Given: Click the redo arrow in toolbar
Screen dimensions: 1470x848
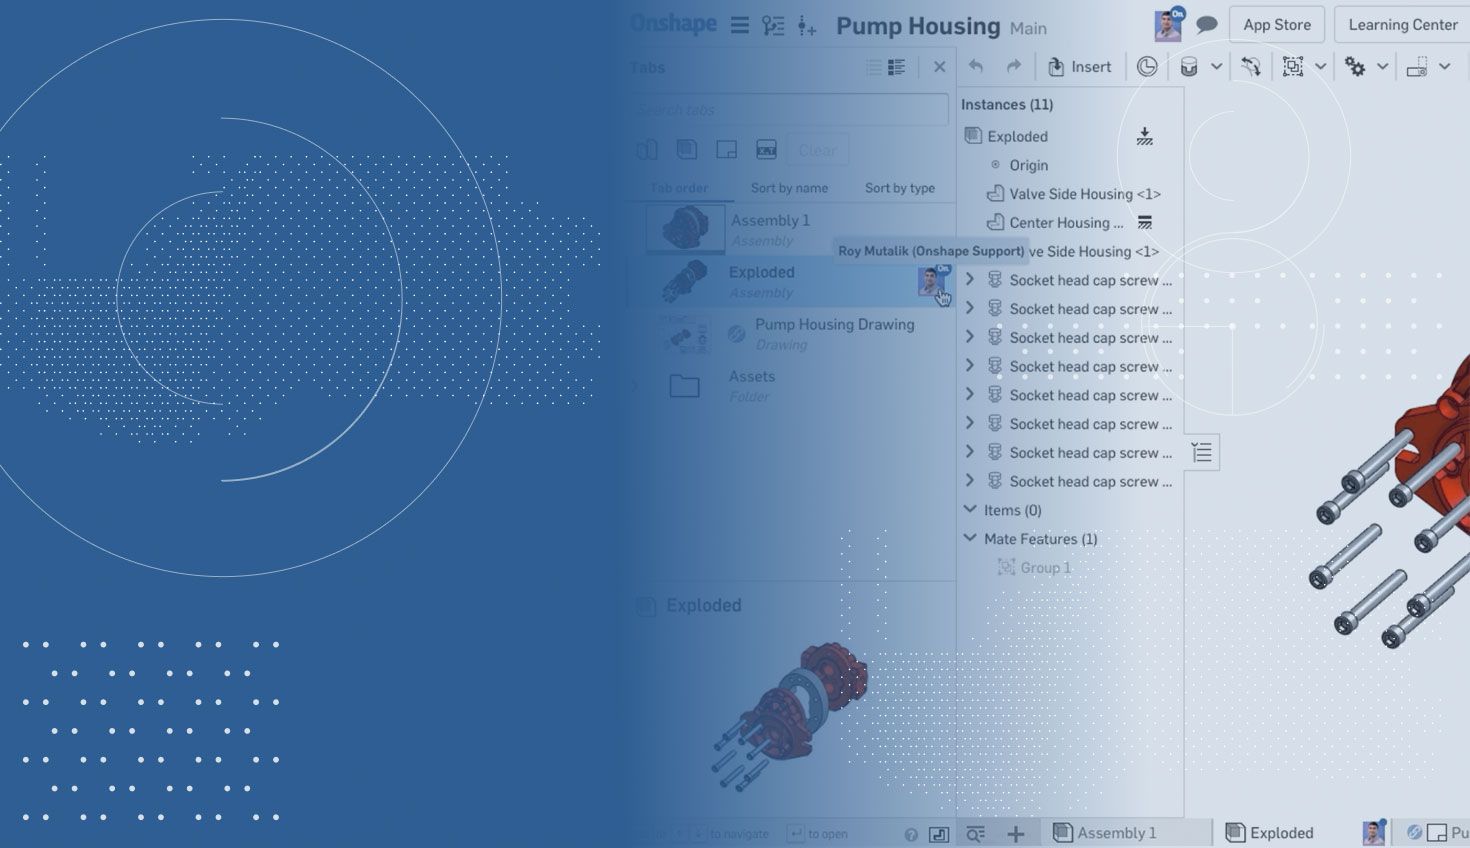Looking at the screenshot, I should pos(1013,67).
